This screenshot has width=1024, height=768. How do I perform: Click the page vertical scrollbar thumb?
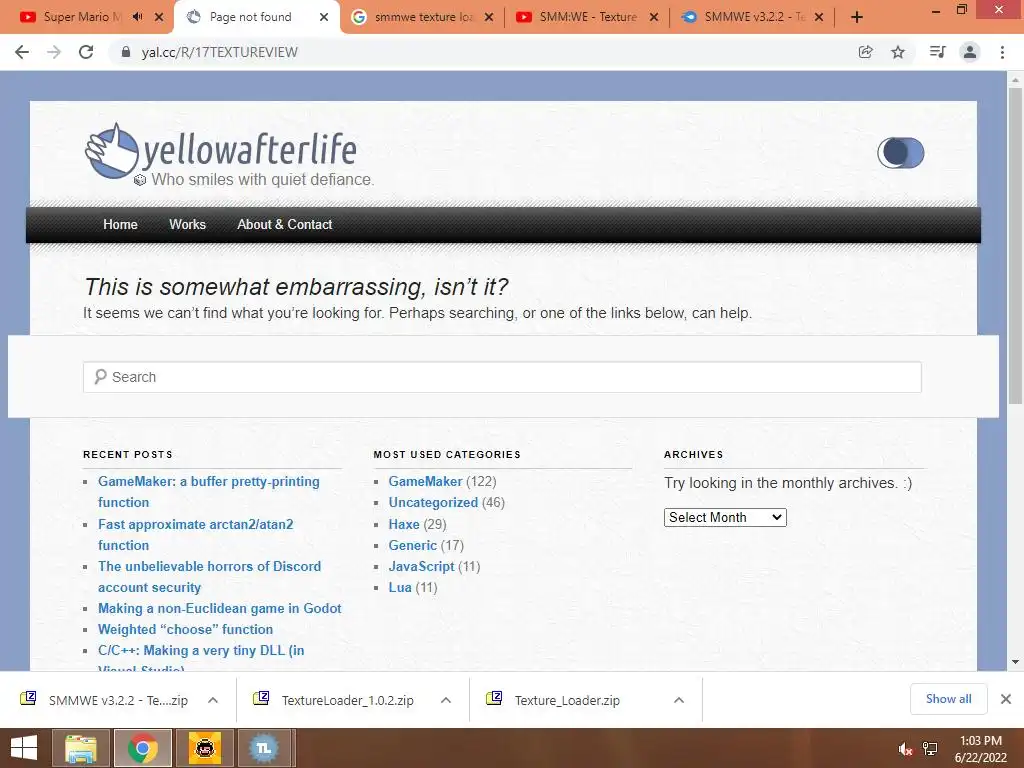coord(1015,246)
